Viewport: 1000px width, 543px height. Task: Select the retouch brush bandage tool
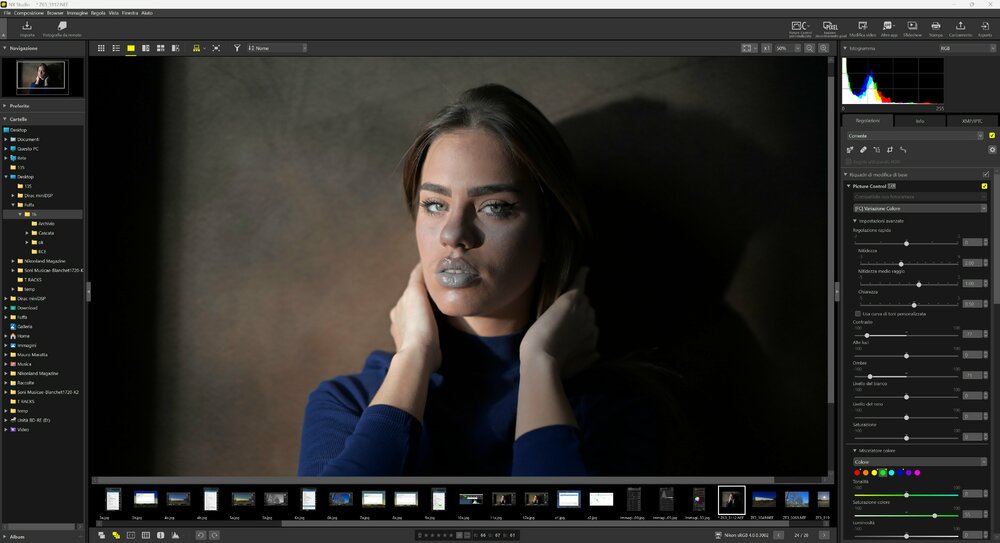coord(863,150)
